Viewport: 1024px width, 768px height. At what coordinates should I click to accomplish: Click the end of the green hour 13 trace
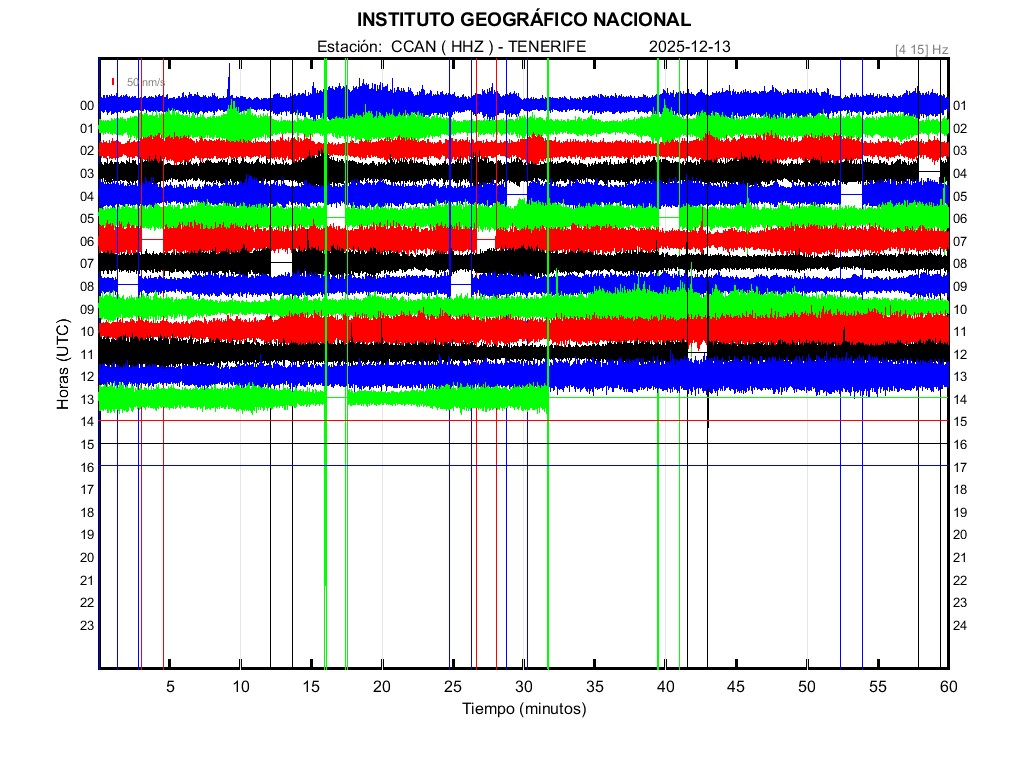[546, 399]
